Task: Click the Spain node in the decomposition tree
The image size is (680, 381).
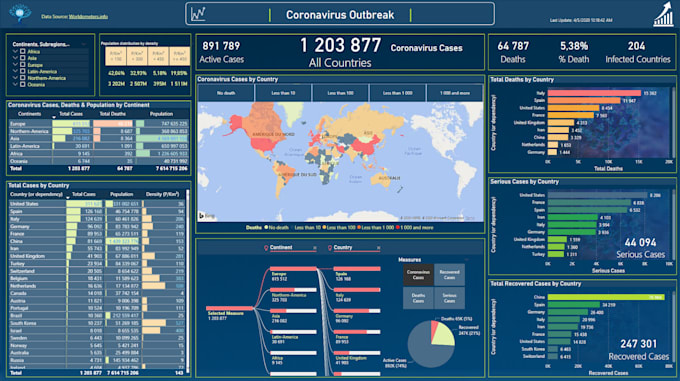Action: click(x=357, y=269)
